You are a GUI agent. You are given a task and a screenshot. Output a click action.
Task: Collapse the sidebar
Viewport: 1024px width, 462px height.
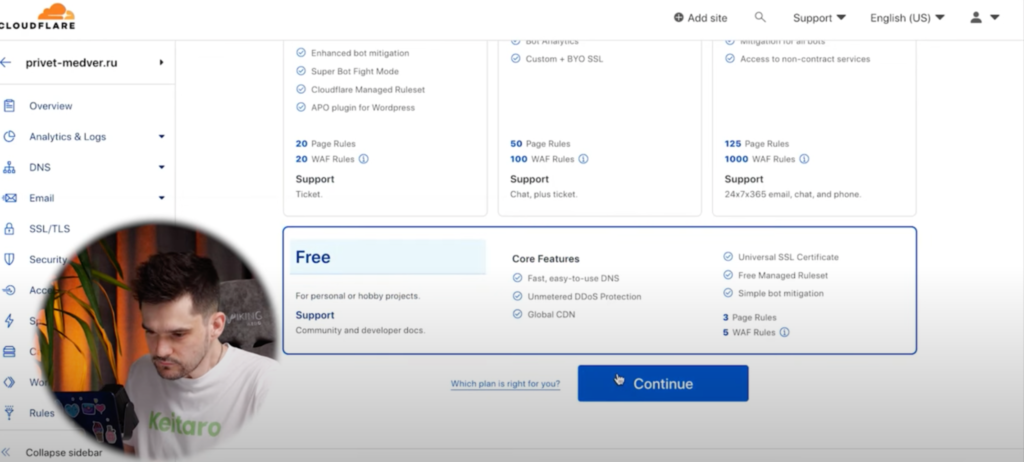52,452
